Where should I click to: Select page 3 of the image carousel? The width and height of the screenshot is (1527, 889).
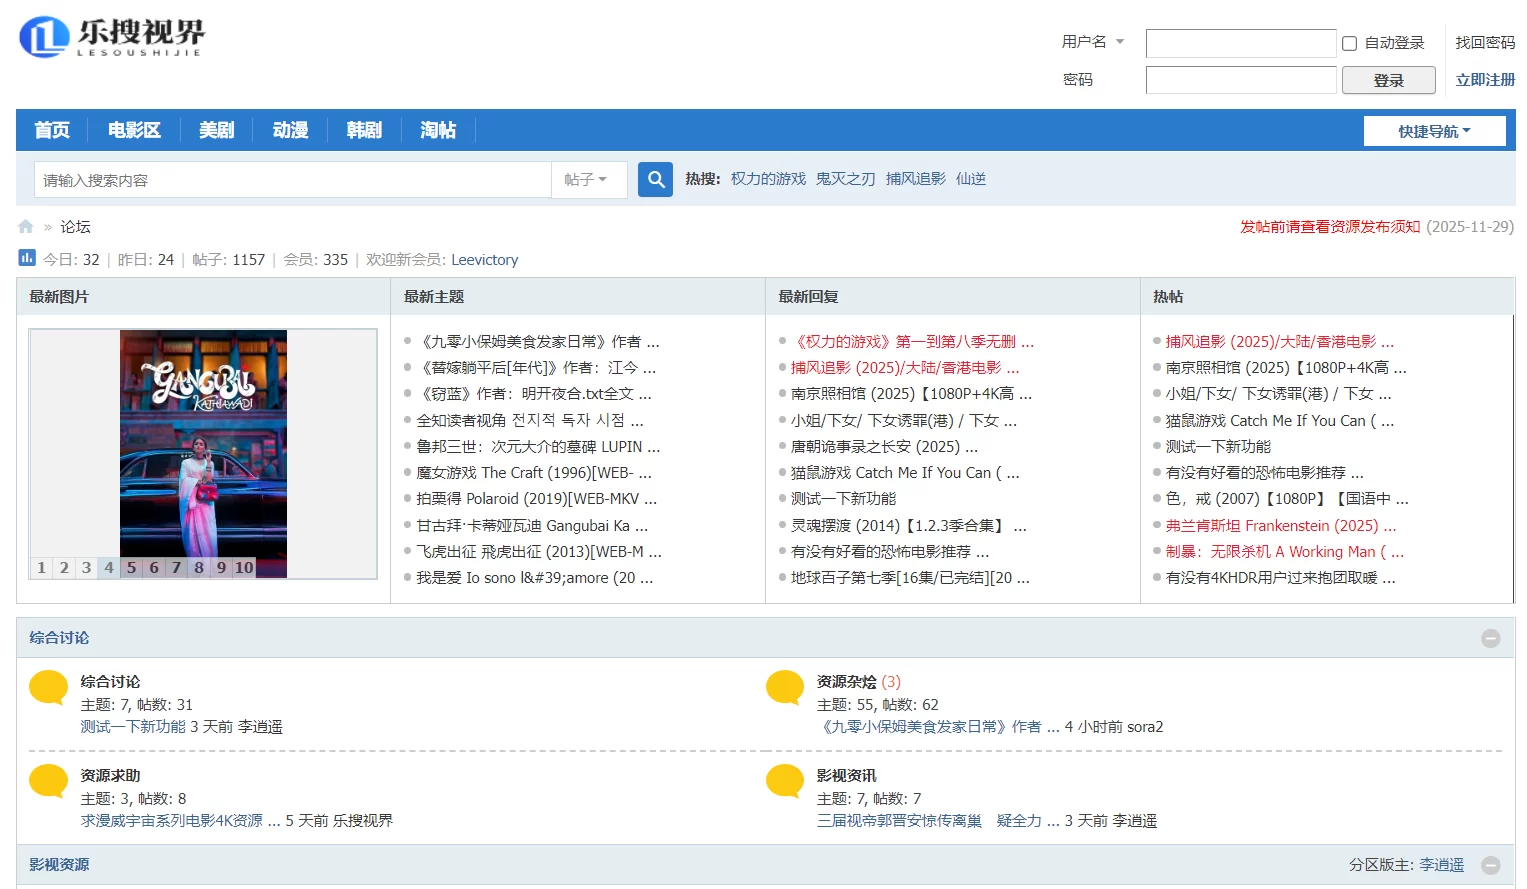click(86, 567)
